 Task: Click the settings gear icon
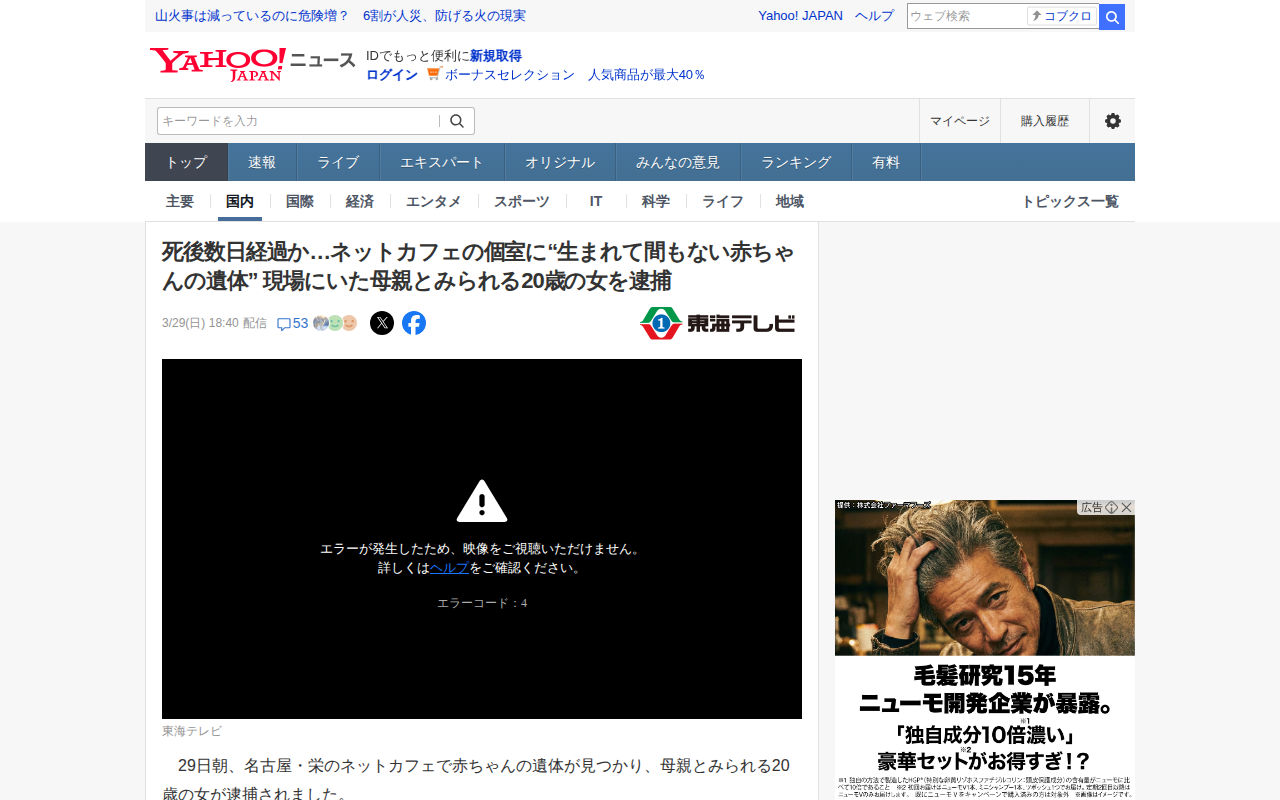click(x=1112, y=121)
